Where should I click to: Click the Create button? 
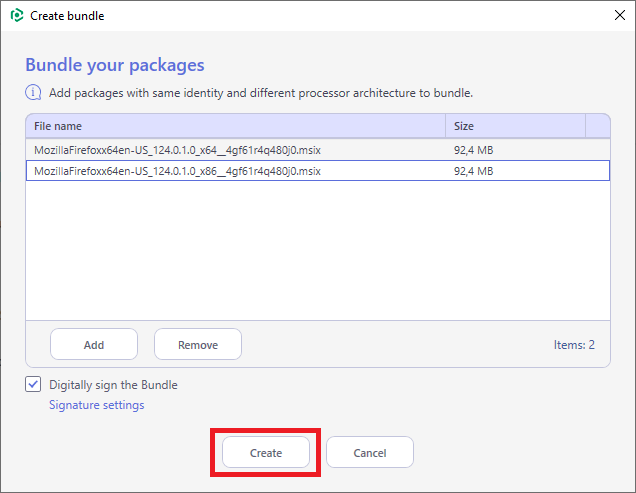(x=266, y=452)
